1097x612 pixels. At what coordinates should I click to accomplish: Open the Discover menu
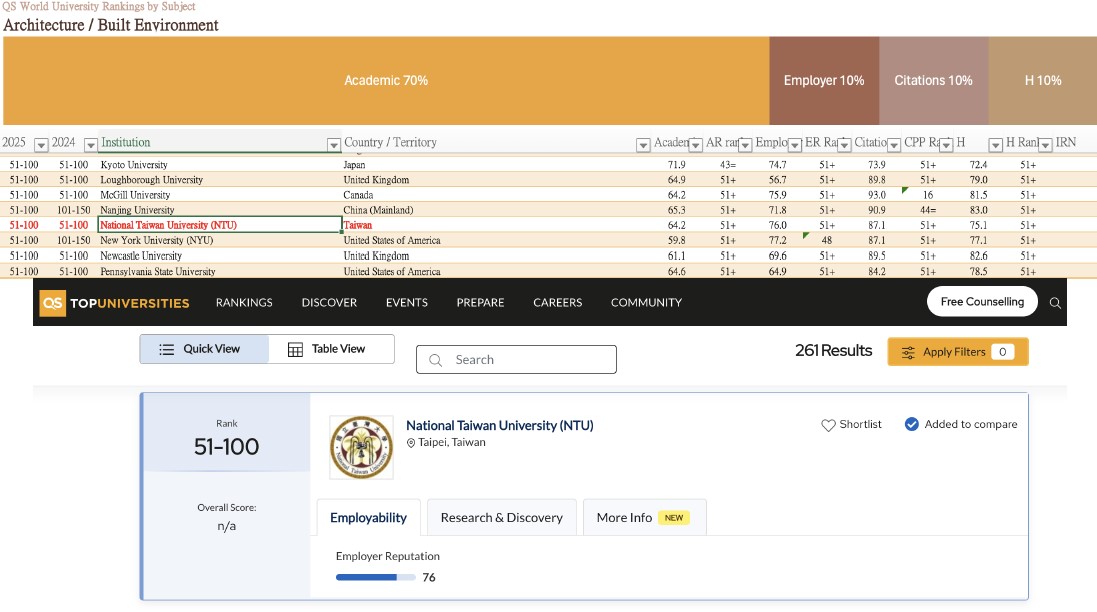coord(330,303)
